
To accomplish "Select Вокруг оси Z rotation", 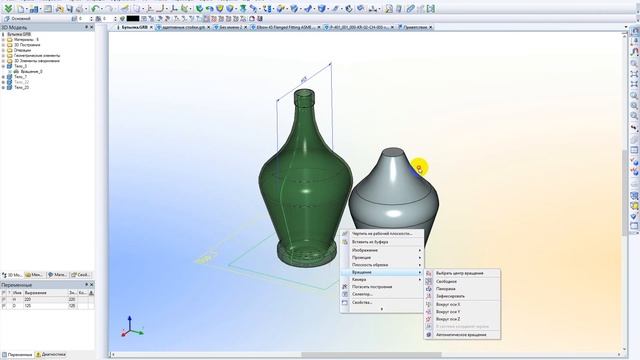I will coord(462,319).
